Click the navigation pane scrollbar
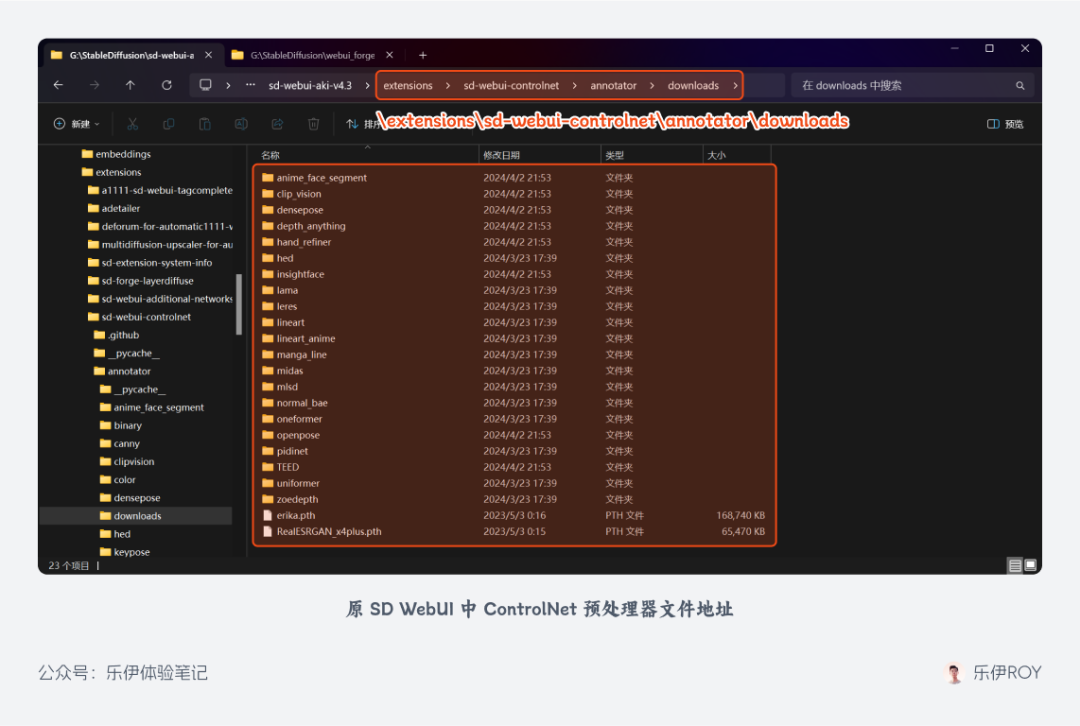This screenshot has height=726, width=1080. (x=239, y=304)
